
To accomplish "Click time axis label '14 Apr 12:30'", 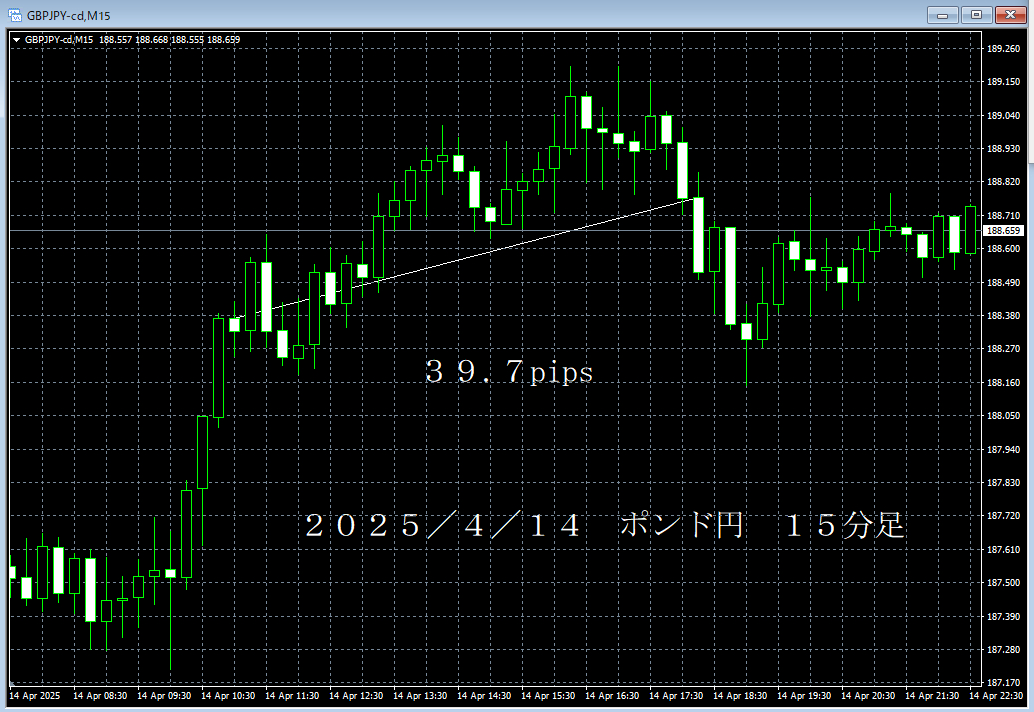I will click(356, 696).
